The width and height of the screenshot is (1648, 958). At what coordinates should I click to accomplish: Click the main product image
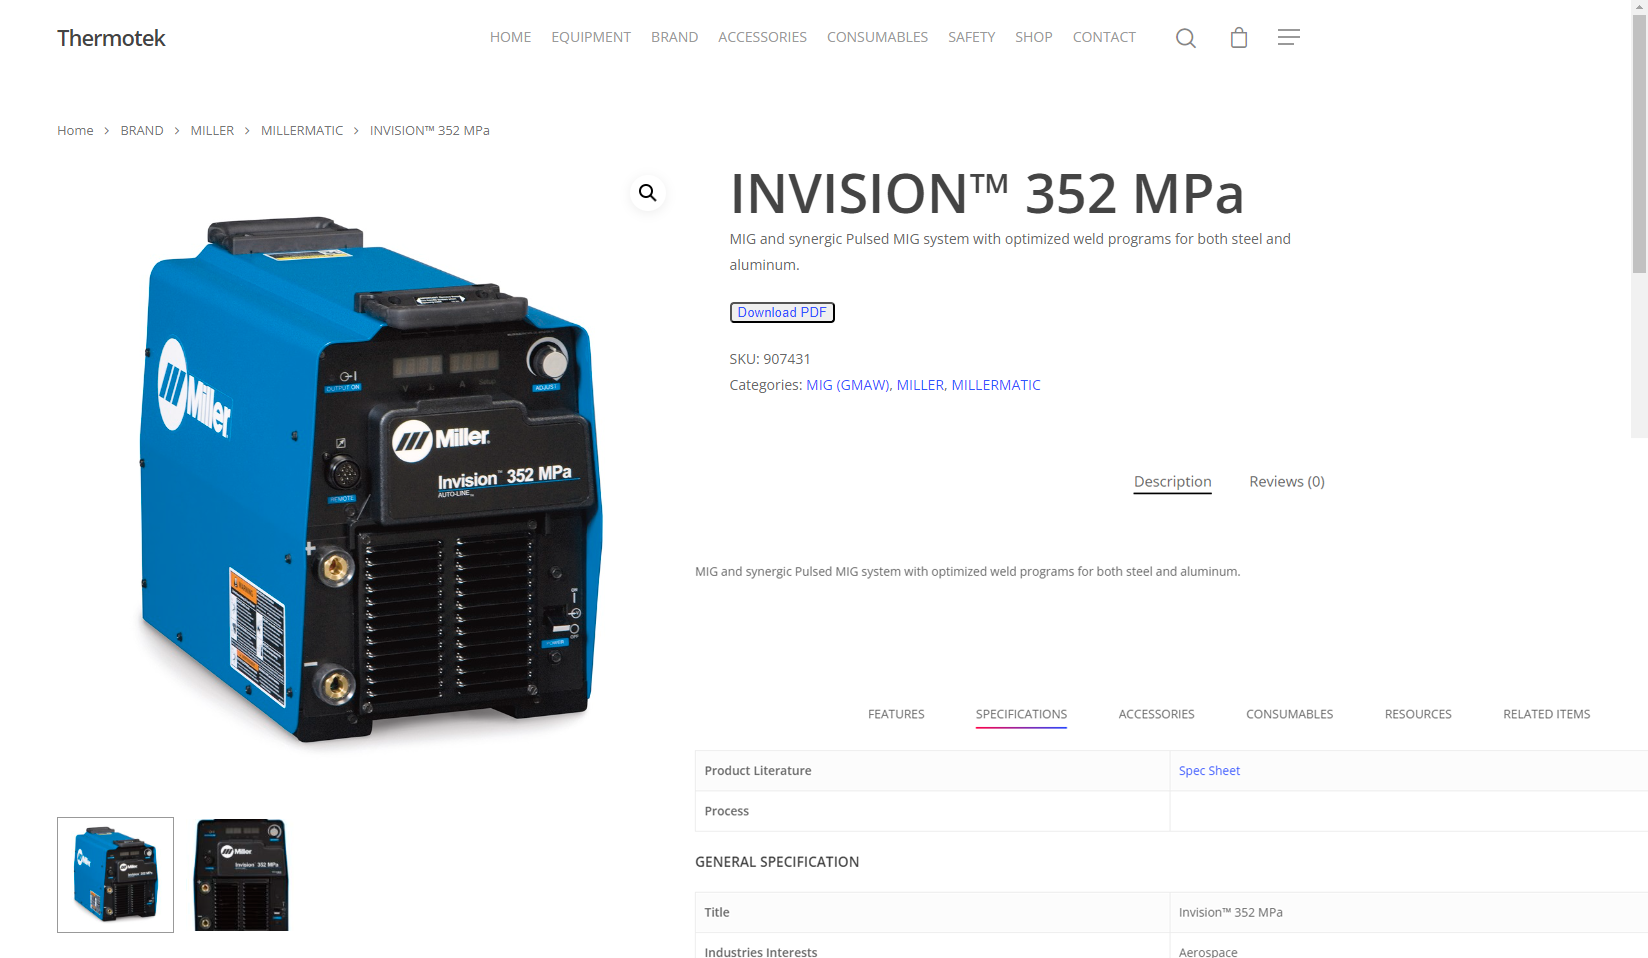point(370,480)
